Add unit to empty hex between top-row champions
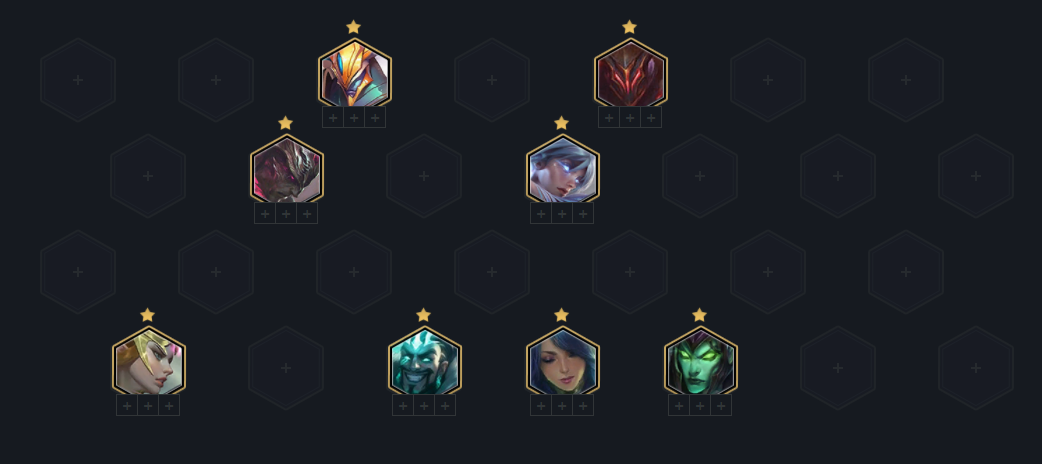This screenshot has height=464, width=1042. [x=492, y=80]
